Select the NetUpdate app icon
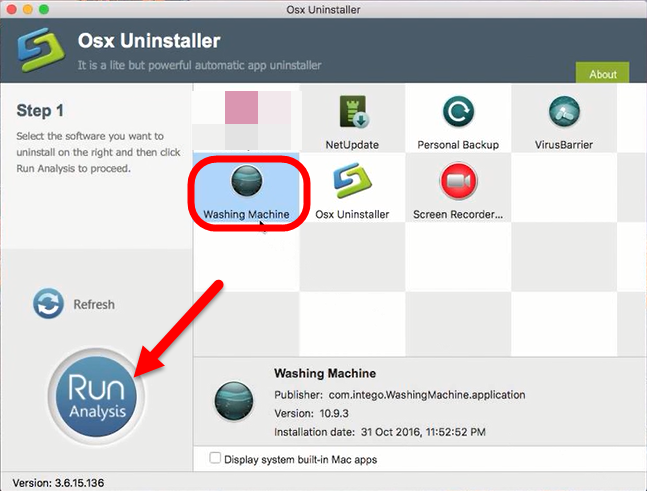The image size is (647, 491). pyautogui.click(x=353, y=113)
